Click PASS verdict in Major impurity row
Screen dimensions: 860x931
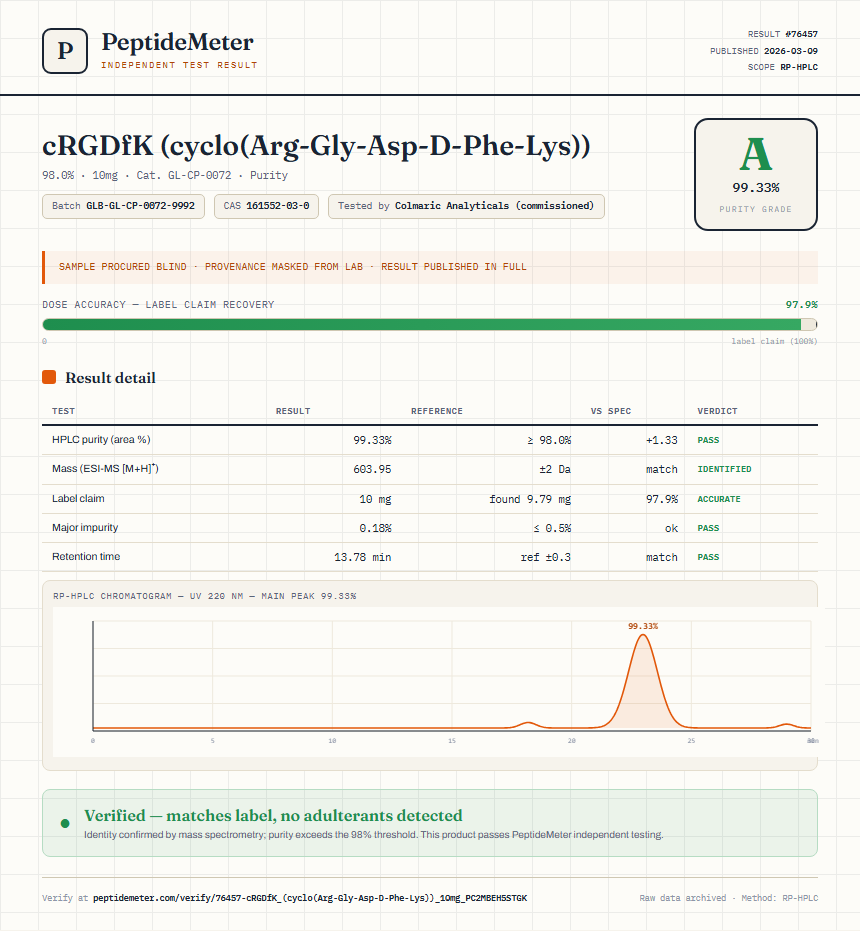(708, 528)
